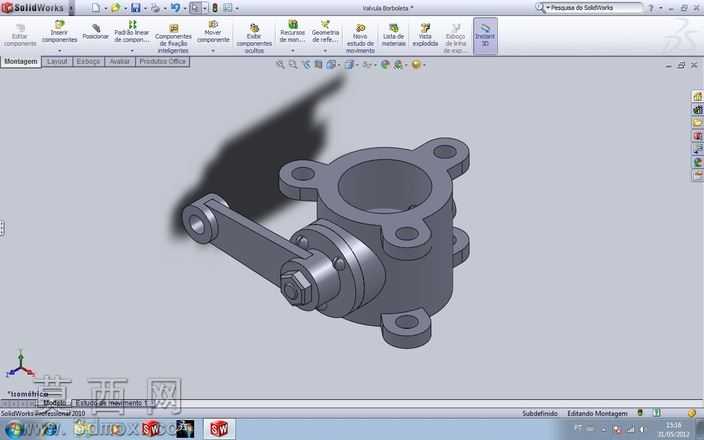The image size is (704, 440).
Task: Click the Windows Start button
Action: (x=13, y=429)
